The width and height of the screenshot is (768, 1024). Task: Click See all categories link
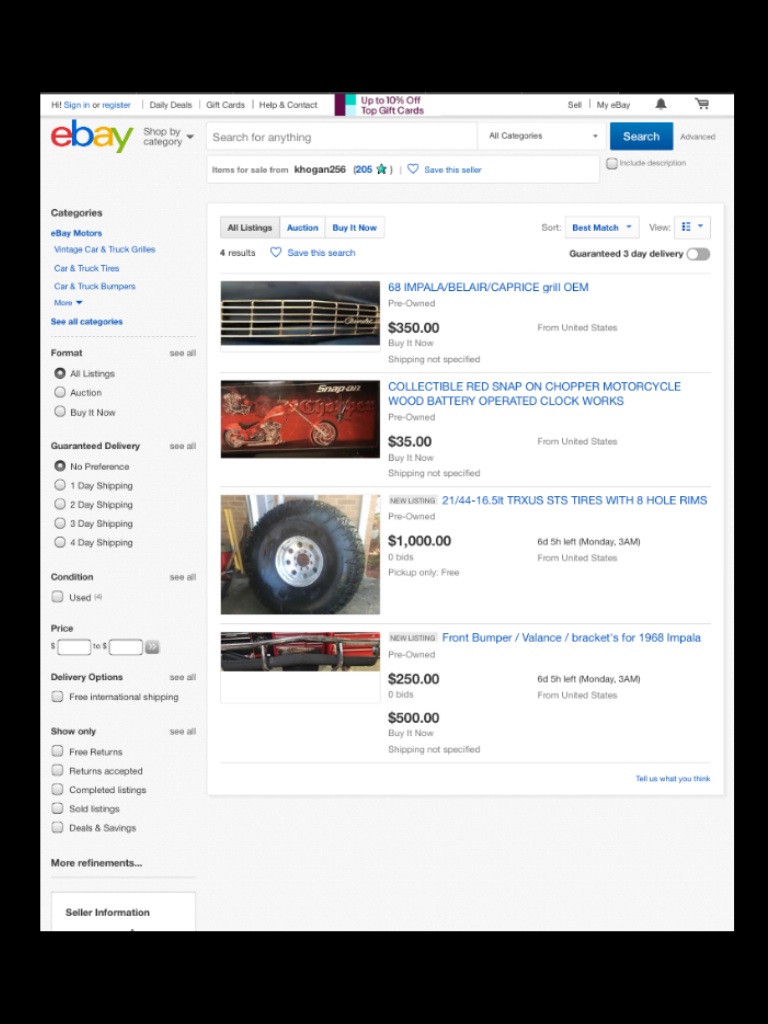[87, 321]
